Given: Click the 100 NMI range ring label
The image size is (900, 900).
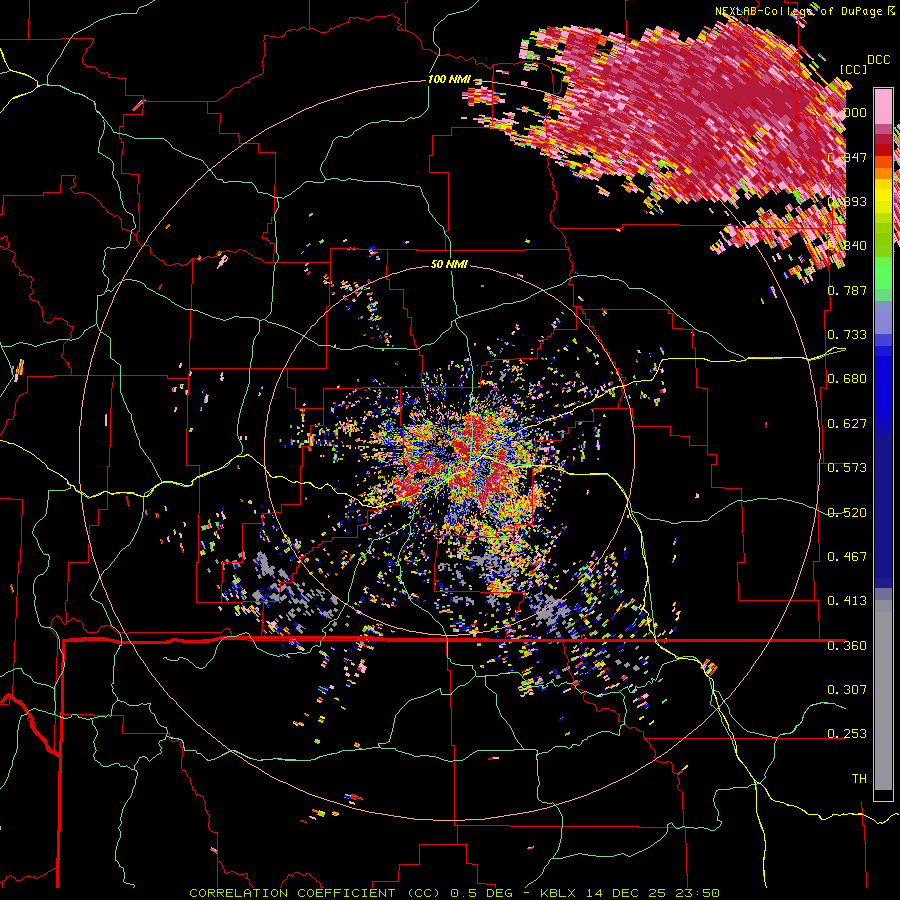Looking at the screenshot, I should click(x=448, y=79).
